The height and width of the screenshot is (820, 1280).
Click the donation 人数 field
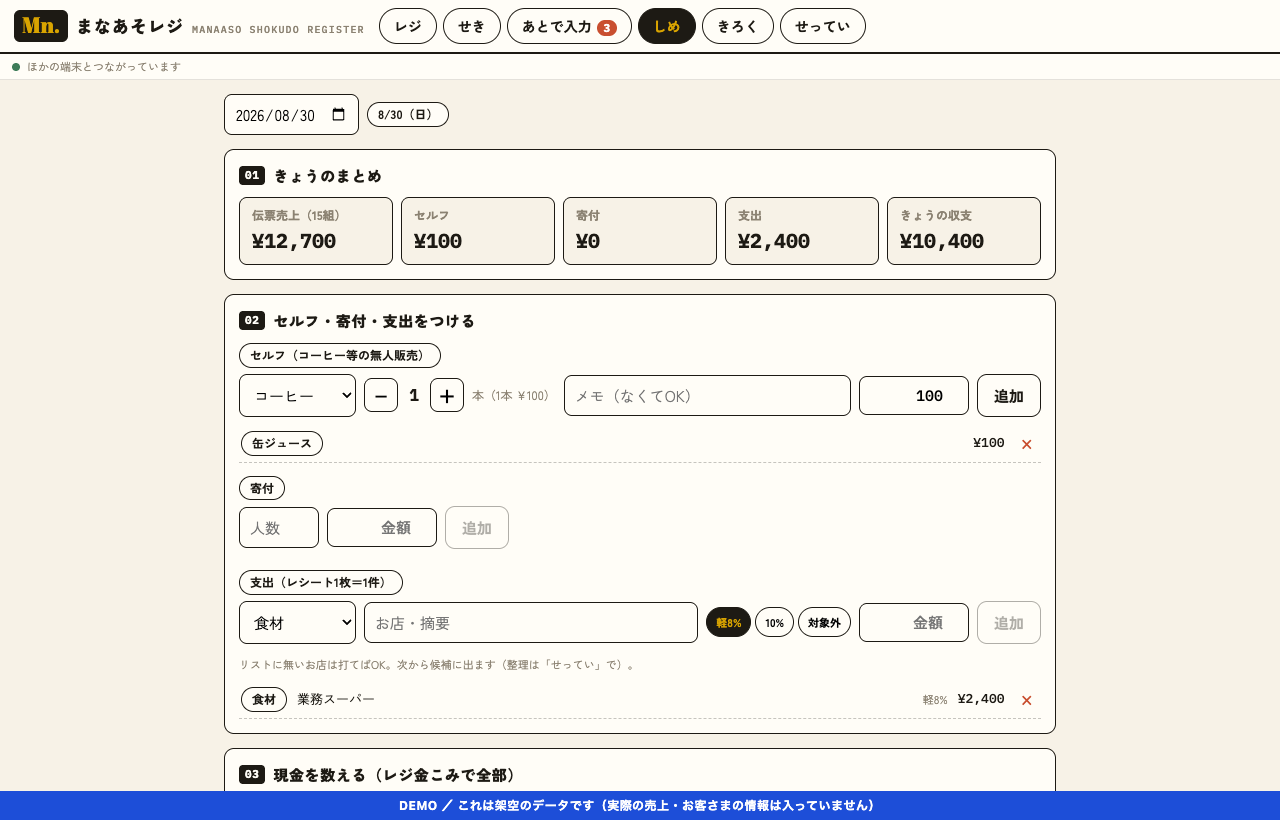279,527
